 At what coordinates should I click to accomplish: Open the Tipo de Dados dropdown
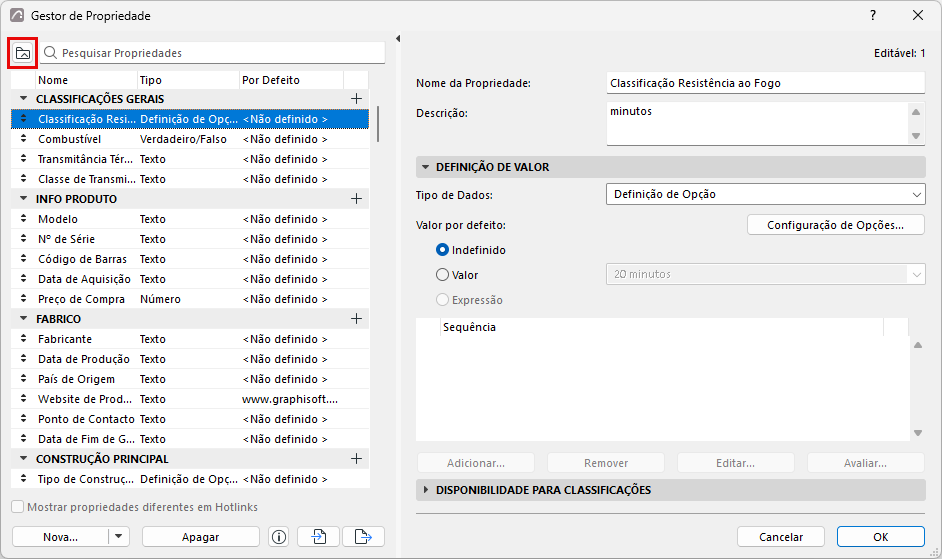[x=765, y=194]
